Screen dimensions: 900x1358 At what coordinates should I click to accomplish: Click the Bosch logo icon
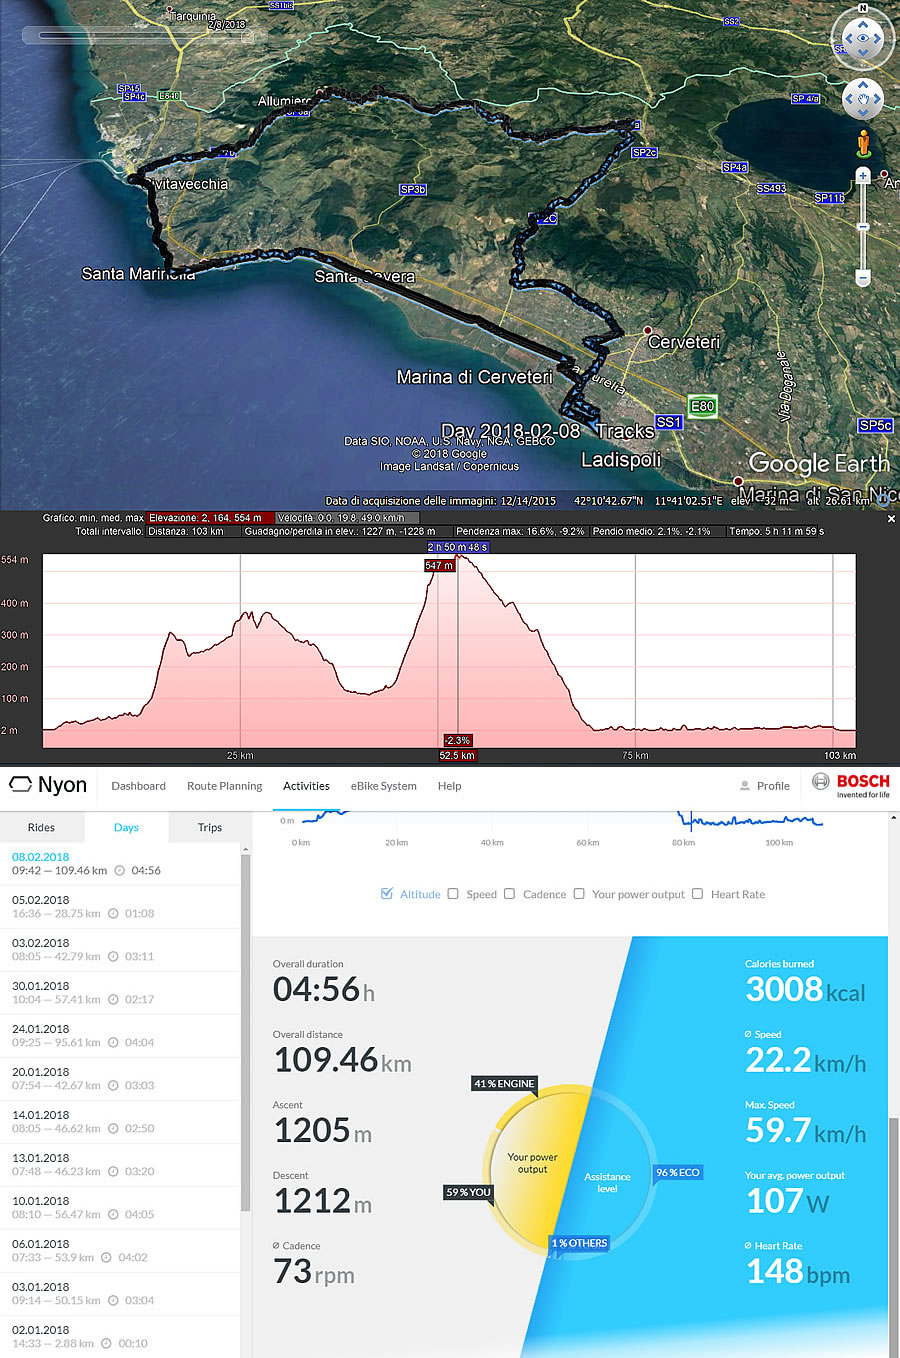(820, 782)
